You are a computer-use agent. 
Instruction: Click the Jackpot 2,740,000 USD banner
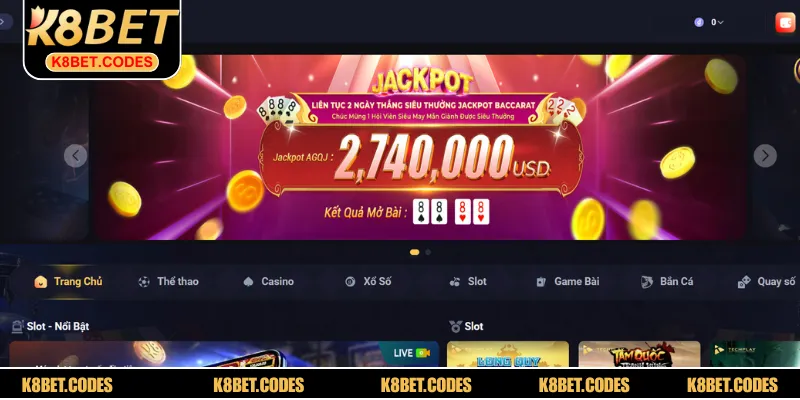418,147
